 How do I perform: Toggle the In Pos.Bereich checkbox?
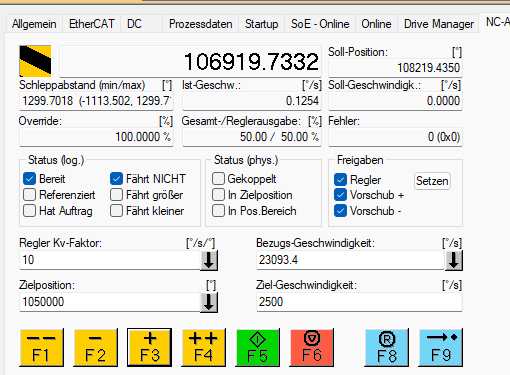coord(218,211)
